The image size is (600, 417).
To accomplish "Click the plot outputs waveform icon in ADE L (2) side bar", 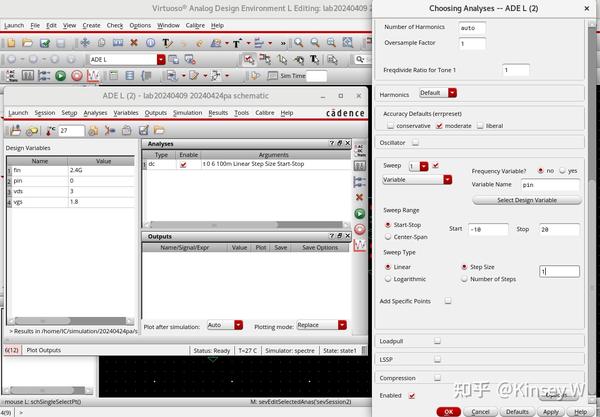I will pos(359,245).
